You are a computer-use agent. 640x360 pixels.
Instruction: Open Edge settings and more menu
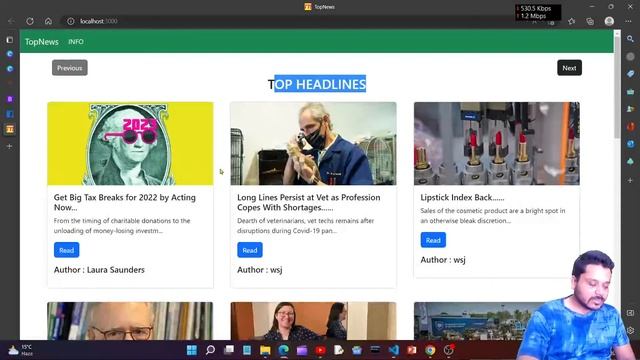(x=628, y=21)
